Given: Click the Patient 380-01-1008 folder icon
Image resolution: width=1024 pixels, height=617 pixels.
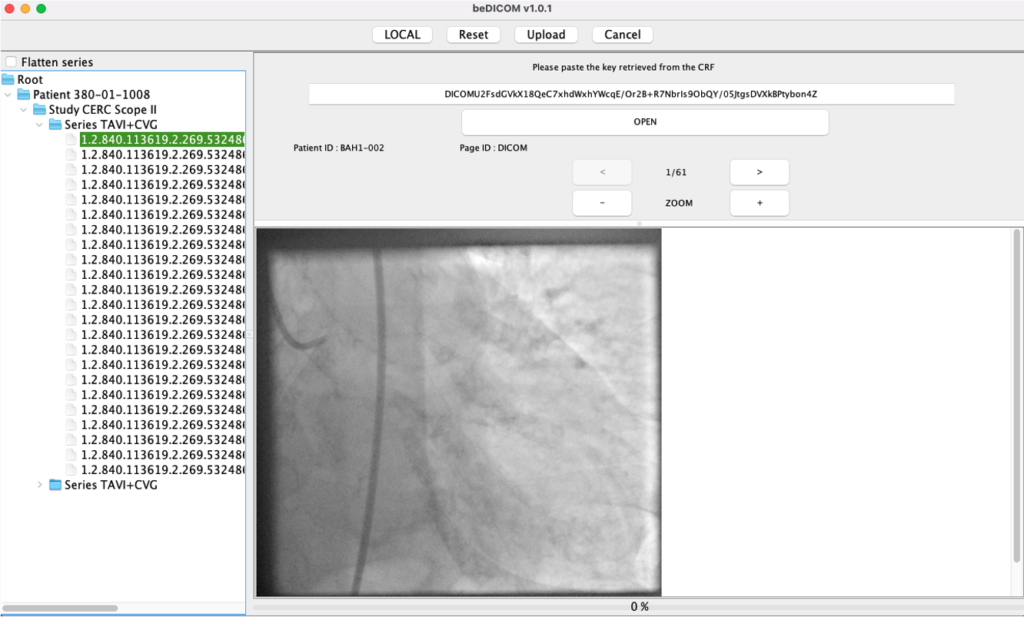Looking at the screenshot, I should point(25,94).
